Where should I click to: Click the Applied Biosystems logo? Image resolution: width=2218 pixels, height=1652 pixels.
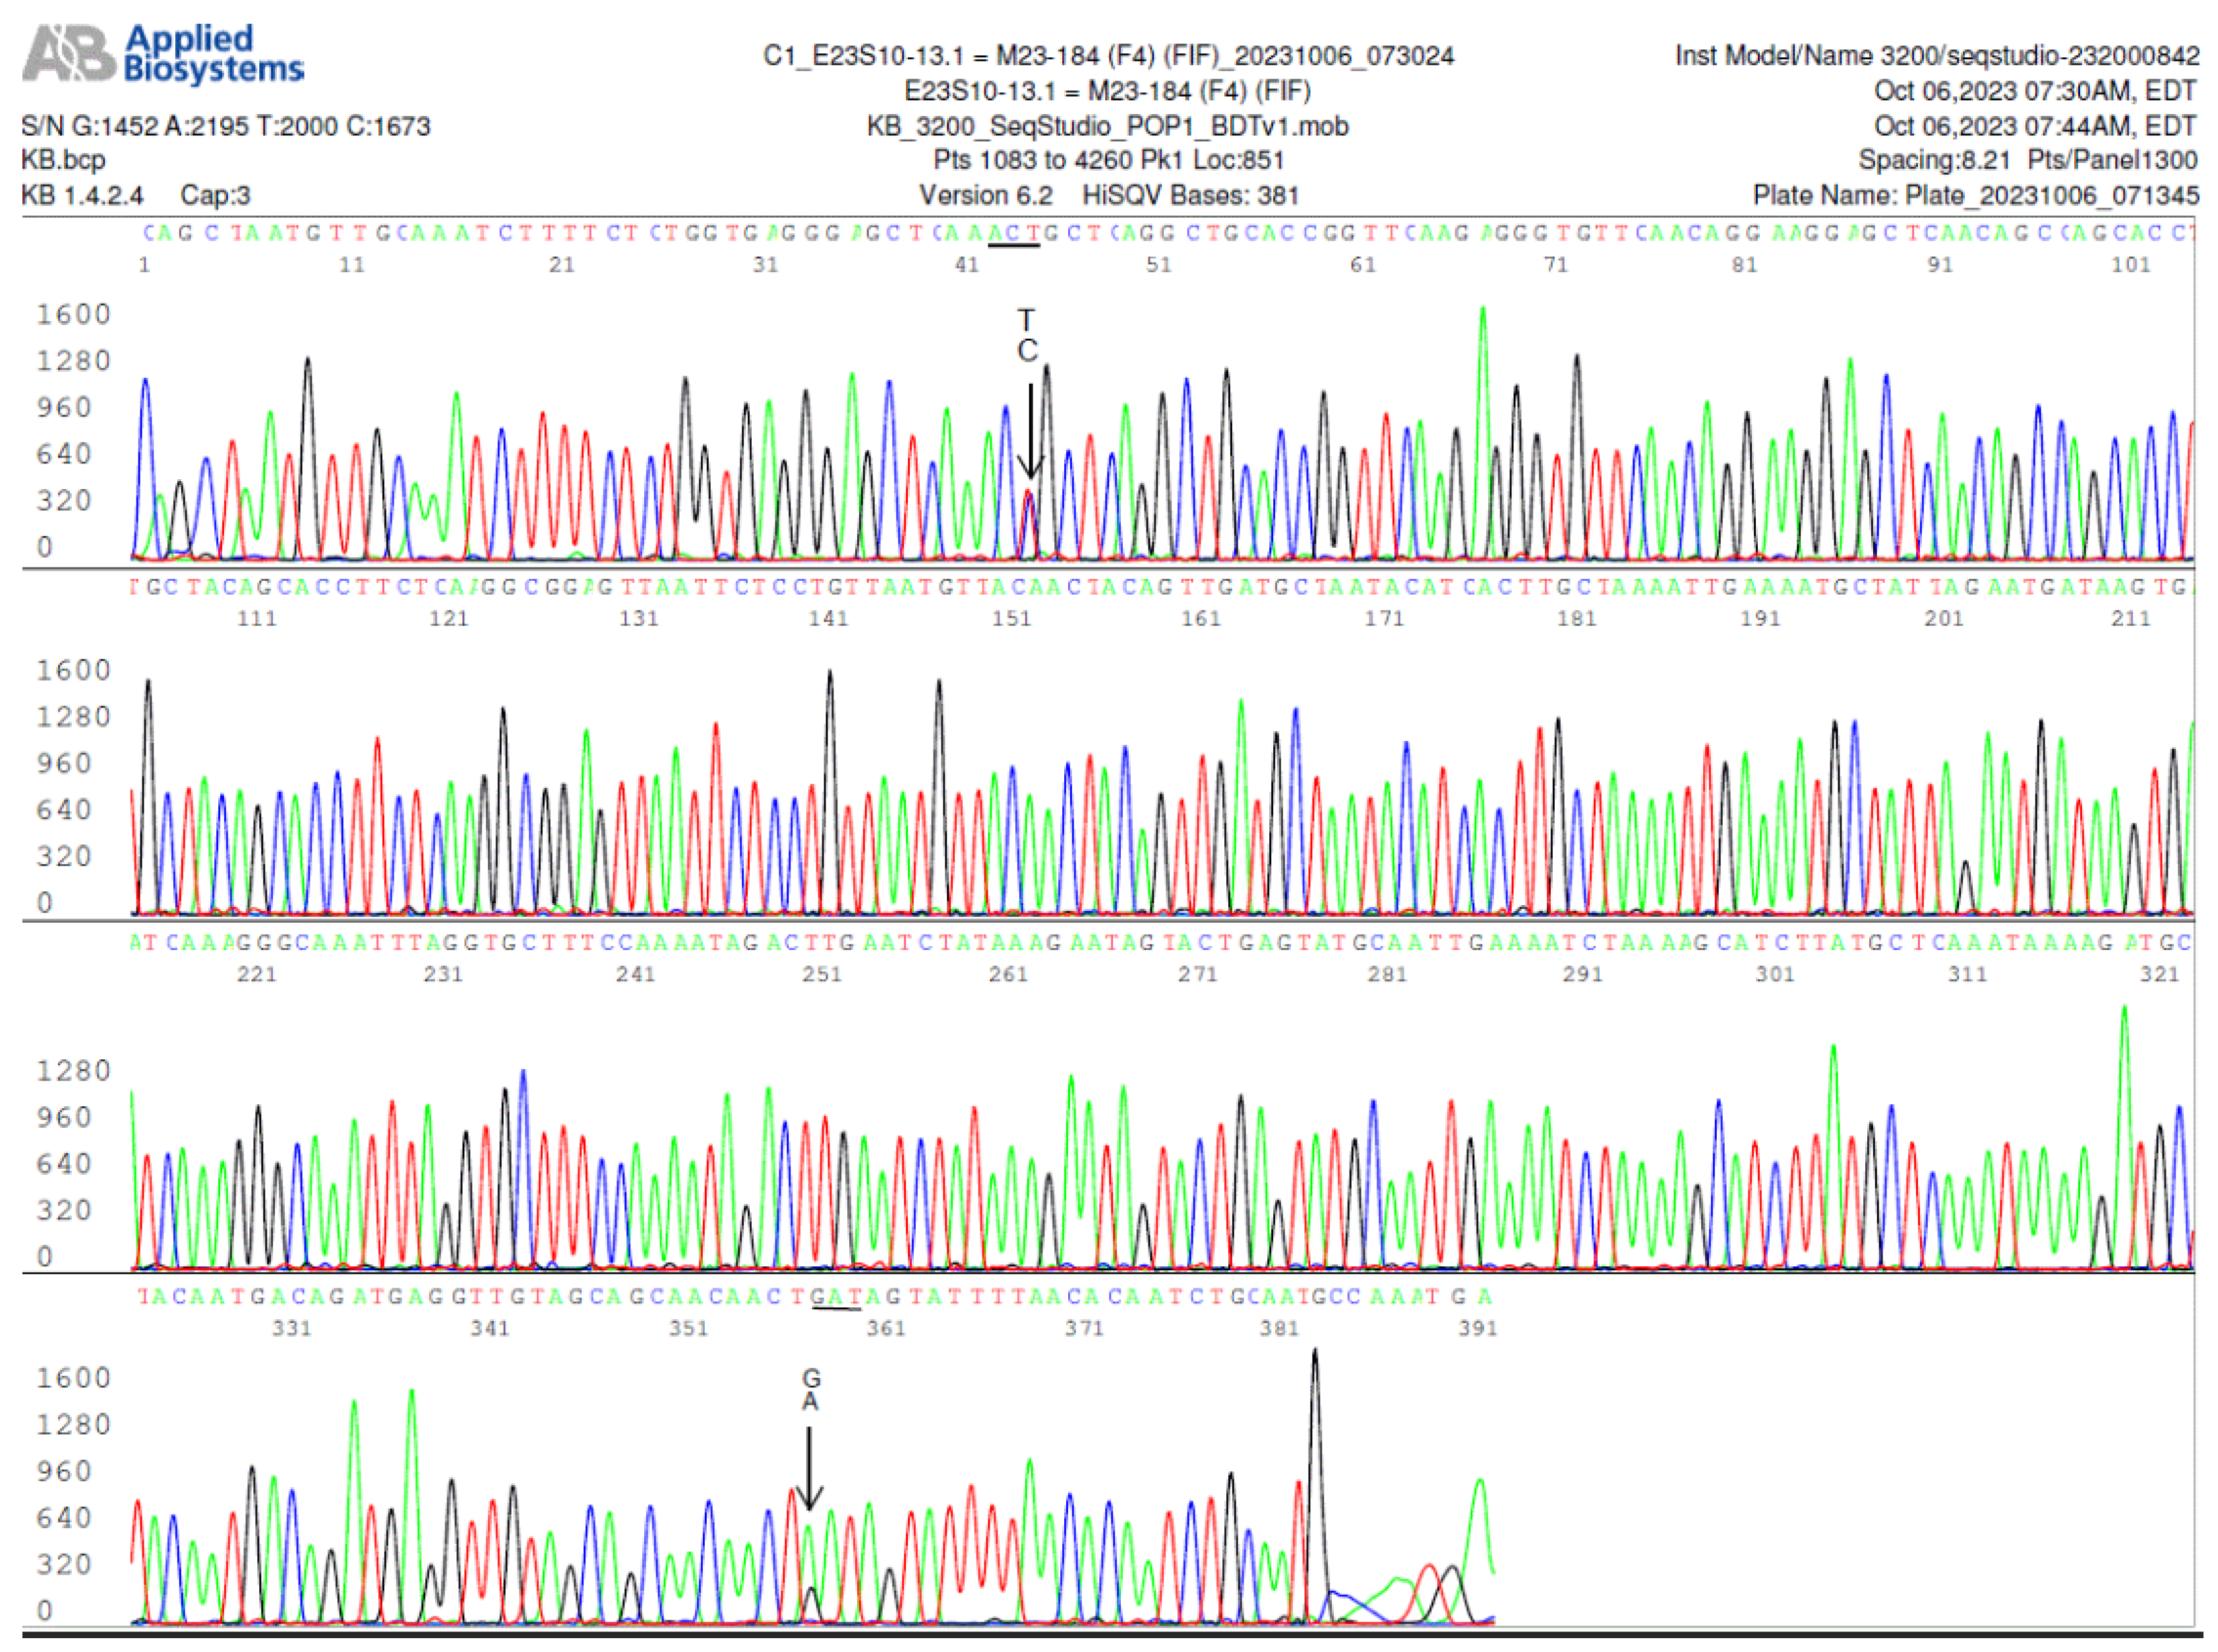coord(163,54)
